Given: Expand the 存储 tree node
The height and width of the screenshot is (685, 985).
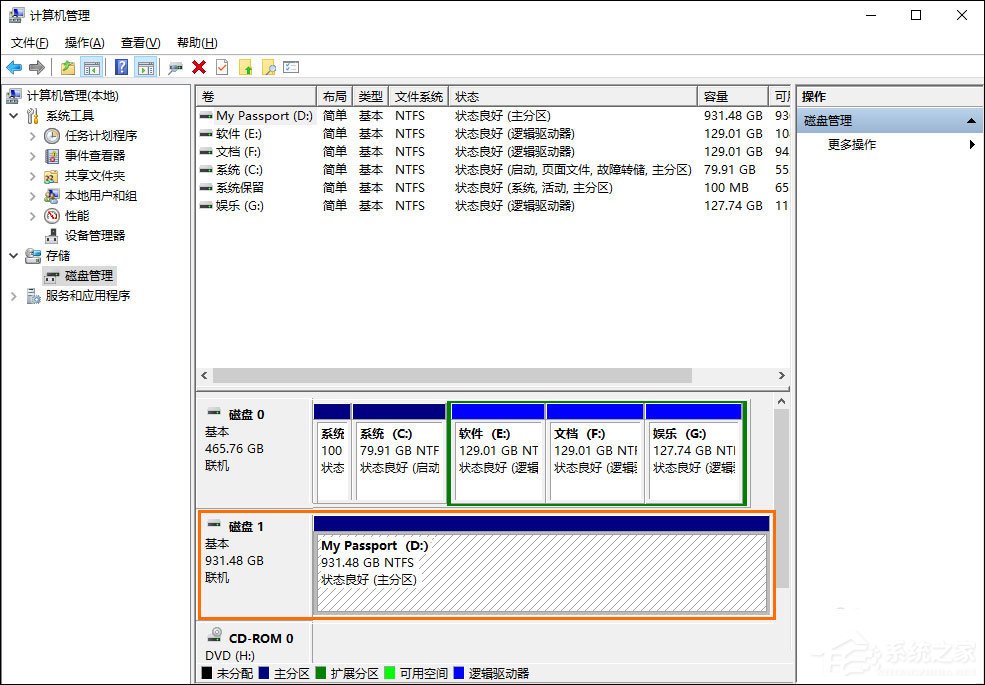Looking at the screenshot, I should pos(13,256).
